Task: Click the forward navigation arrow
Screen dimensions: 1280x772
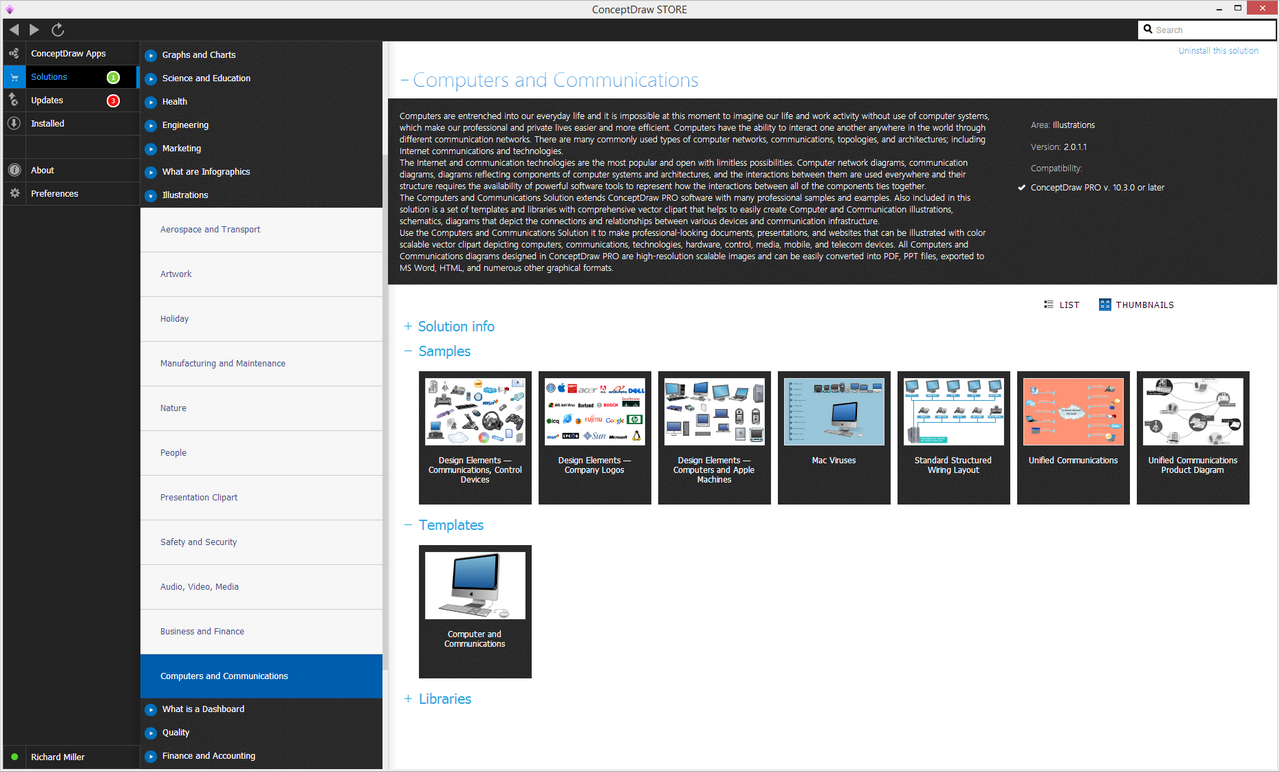Action: pyautogui.click(x=35, y=30)
